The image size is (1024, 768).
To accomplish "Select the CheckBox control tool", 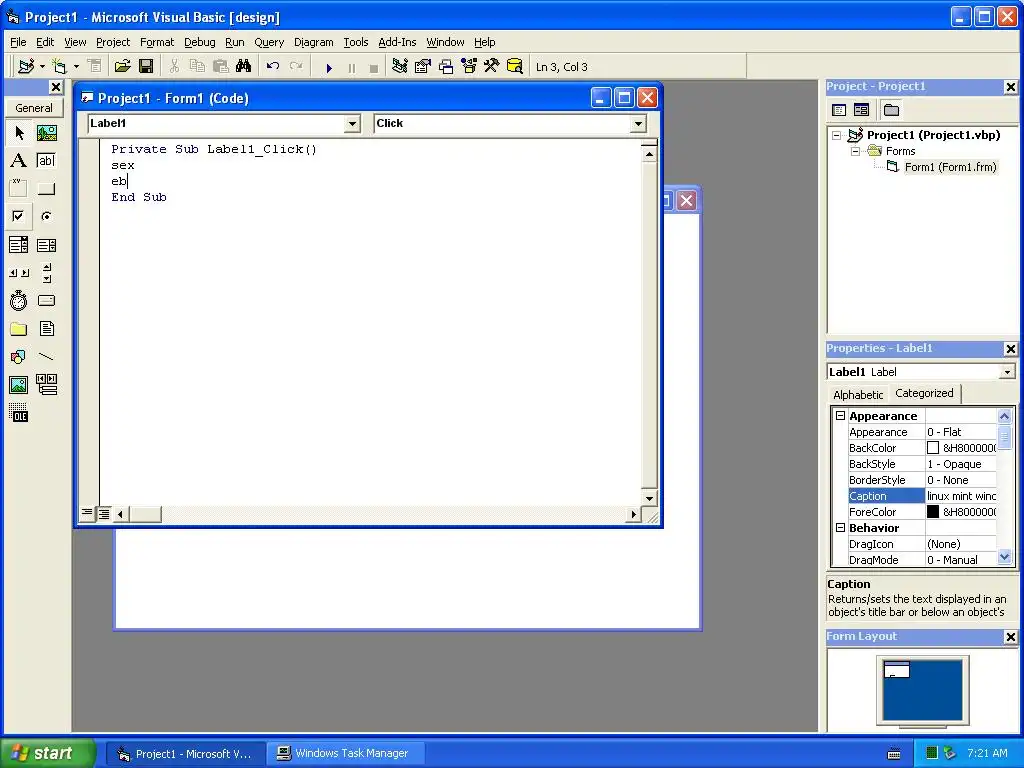I will click(19, 216).
